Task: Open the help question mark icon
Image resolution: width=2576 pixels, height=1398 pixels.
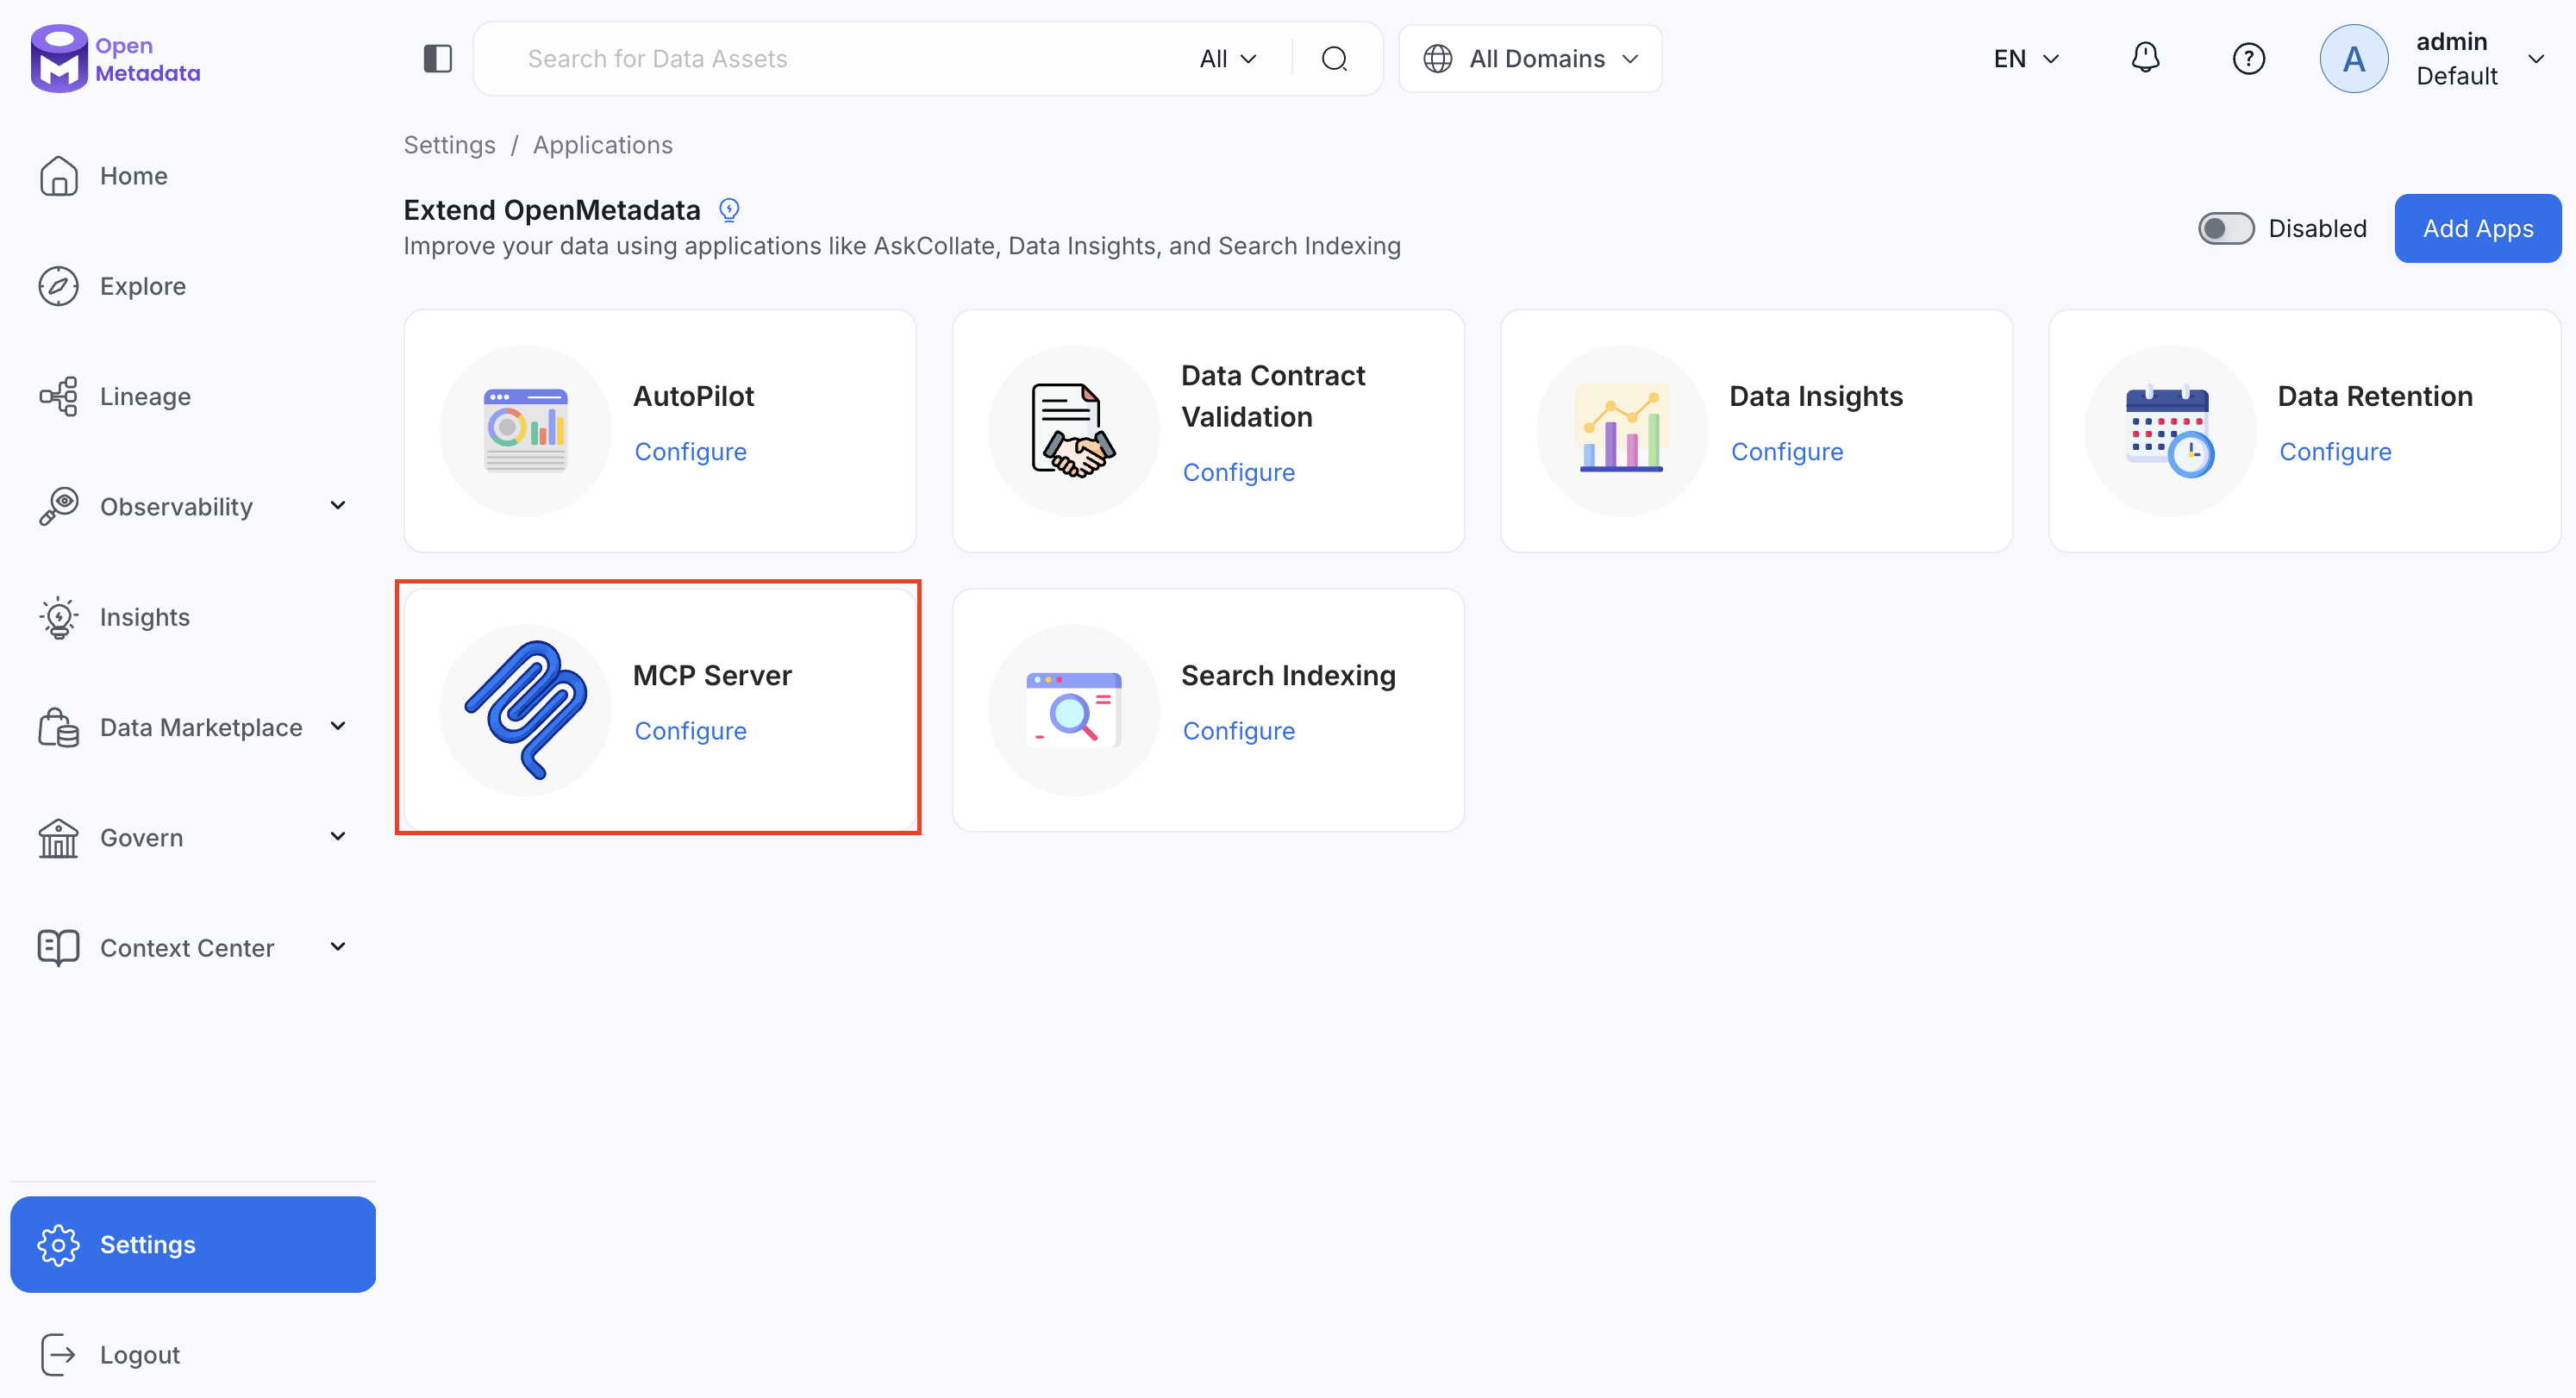Action: pyautogui.click(x=2248, y=59)
